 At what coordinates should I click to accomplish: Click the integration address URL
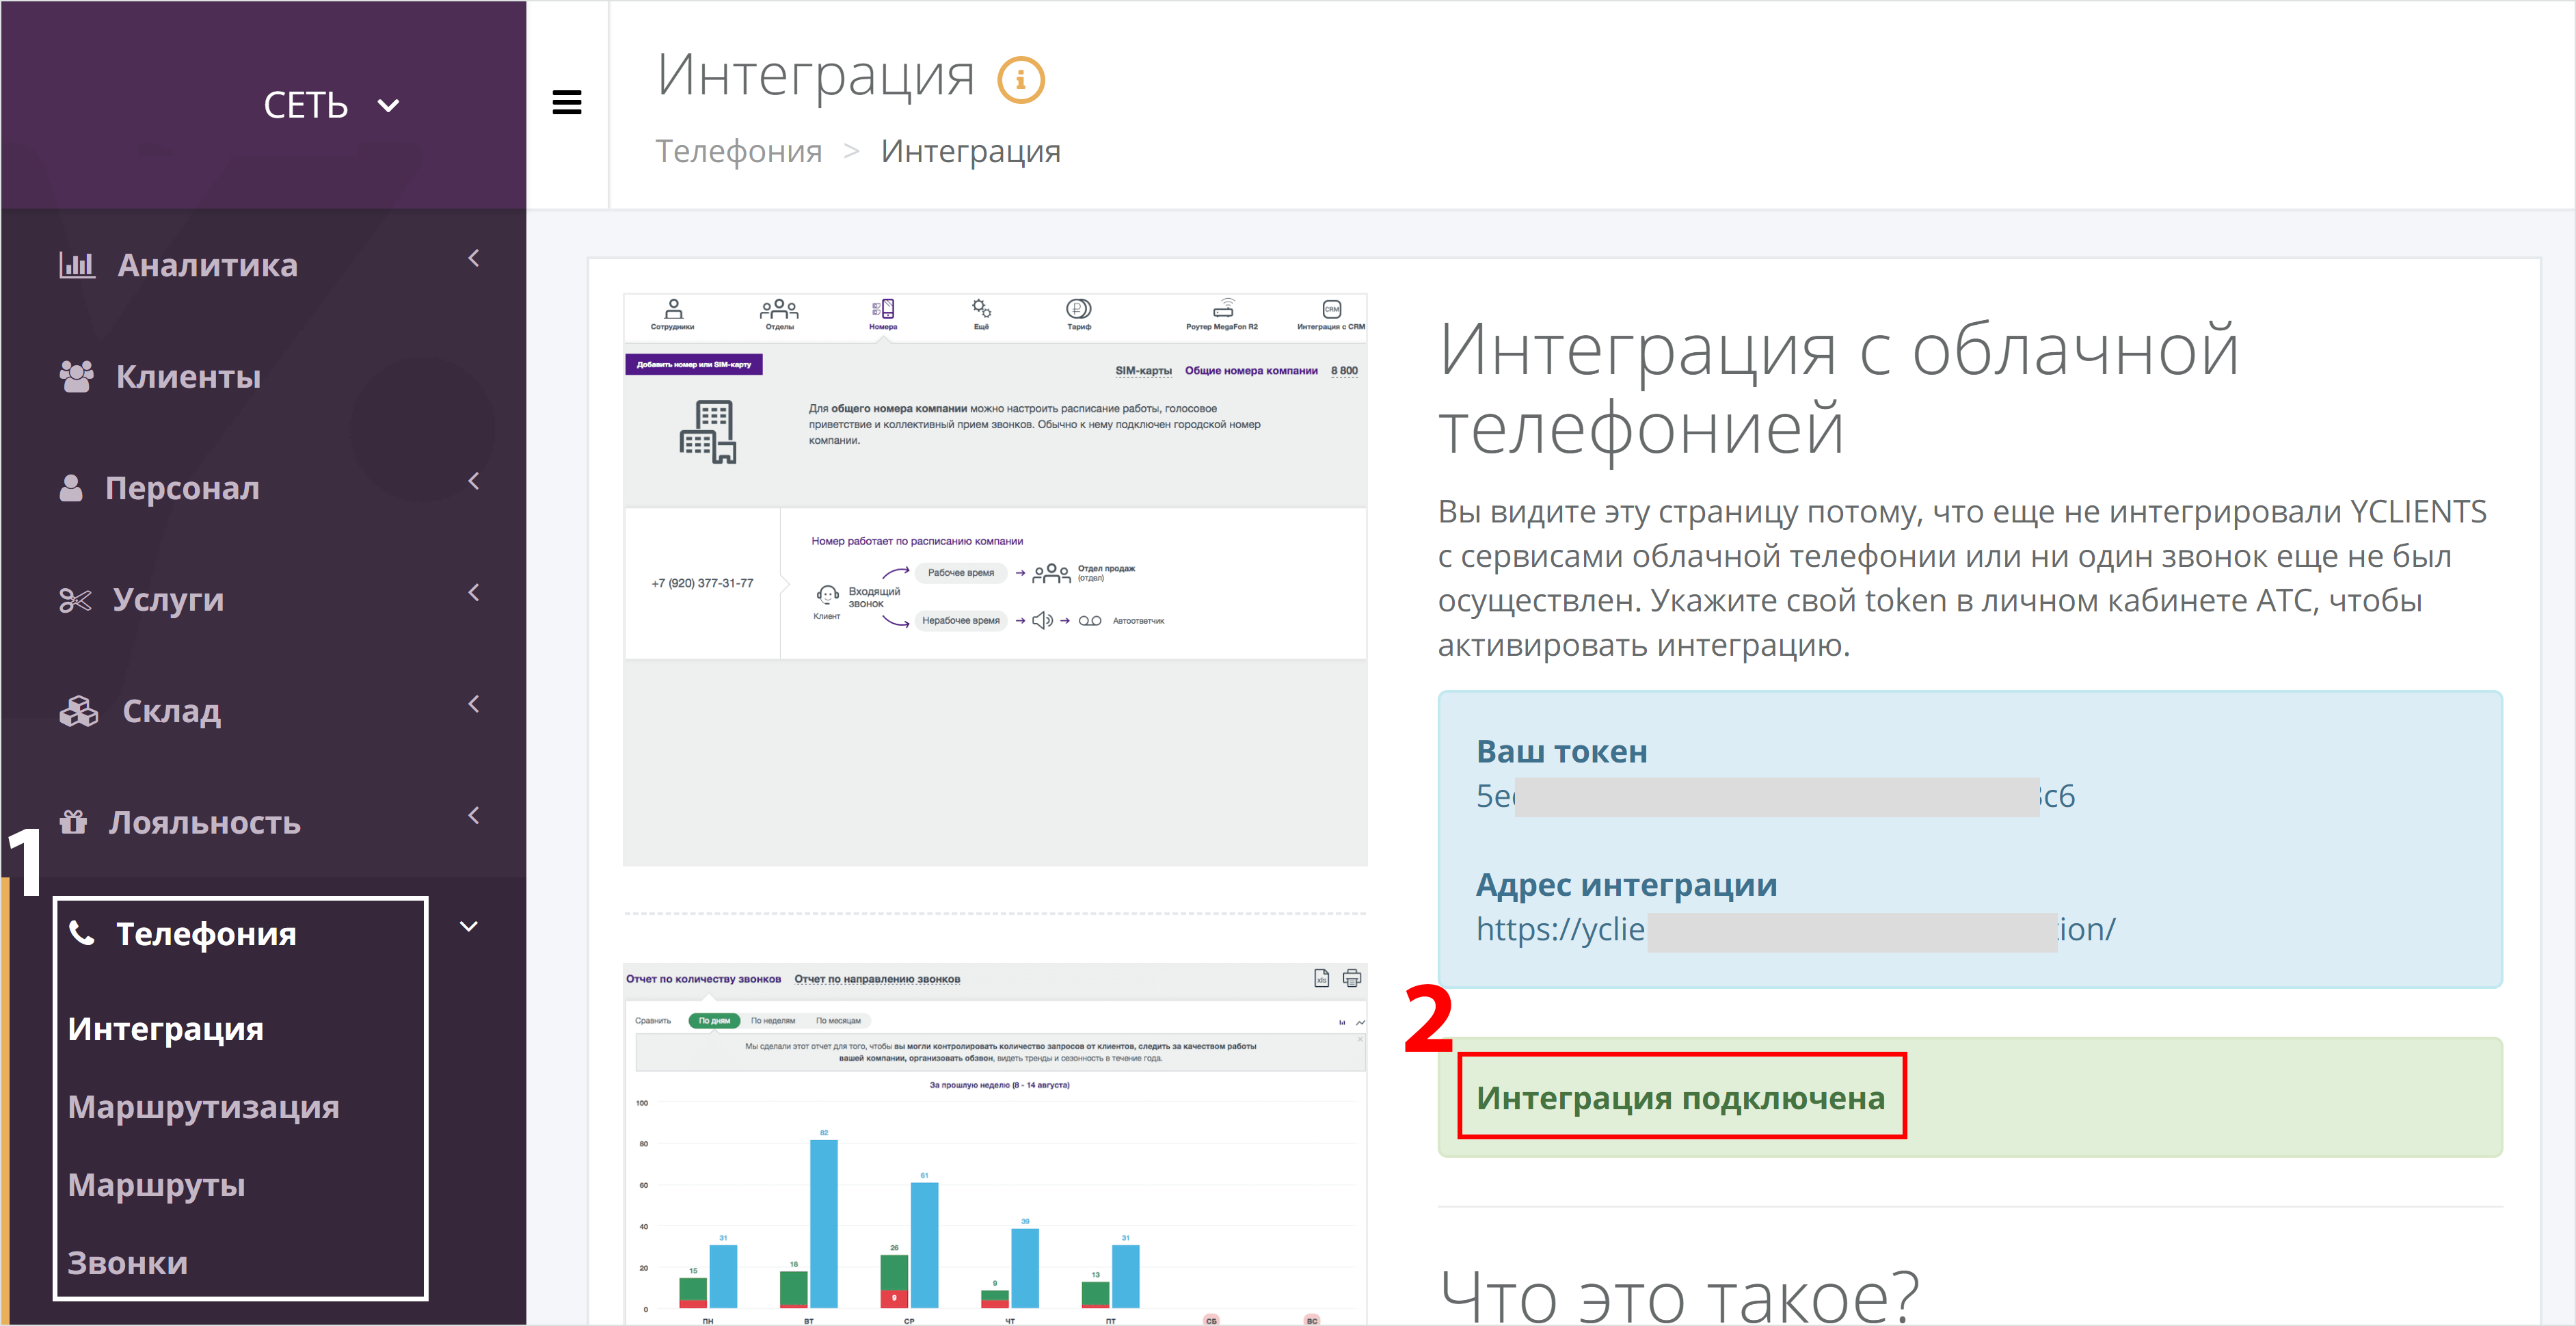pyautogui.click(x=1796, y=930)
